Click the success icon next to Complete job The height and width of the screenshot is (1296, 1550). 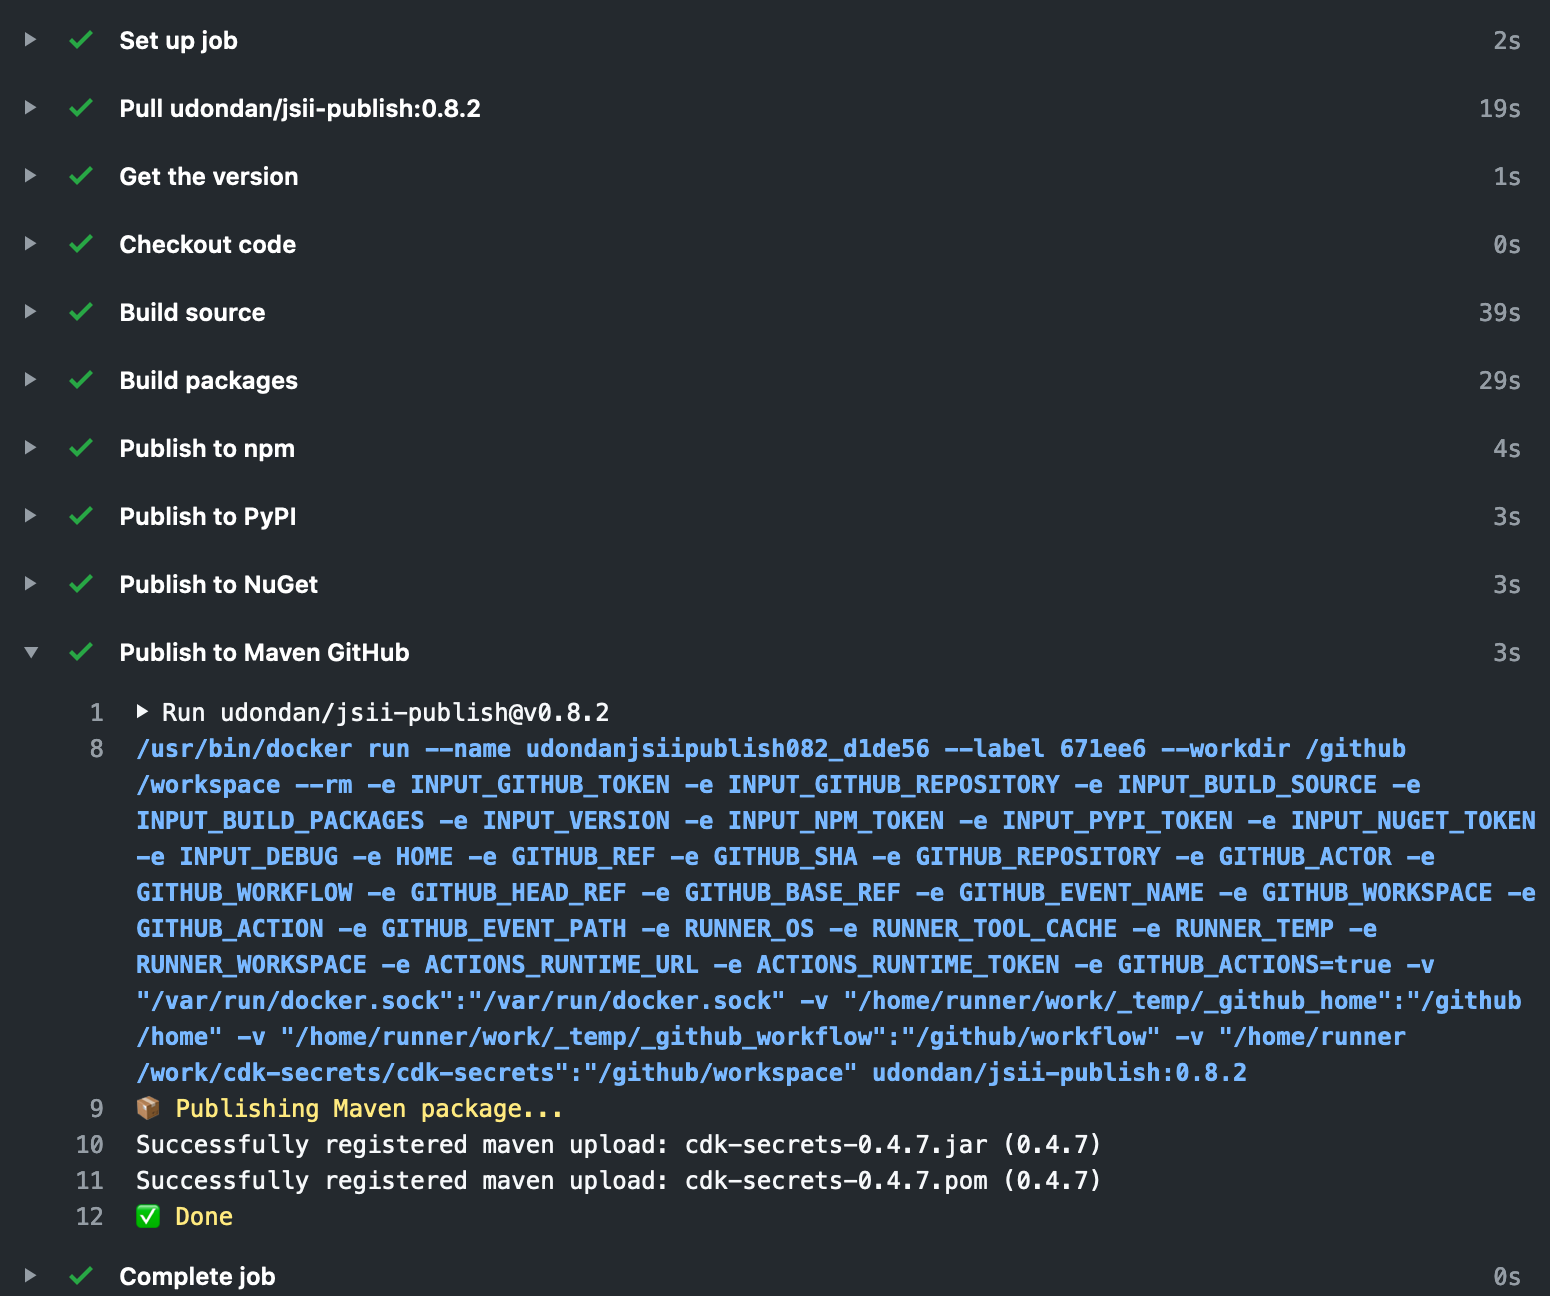point(80,1276)
